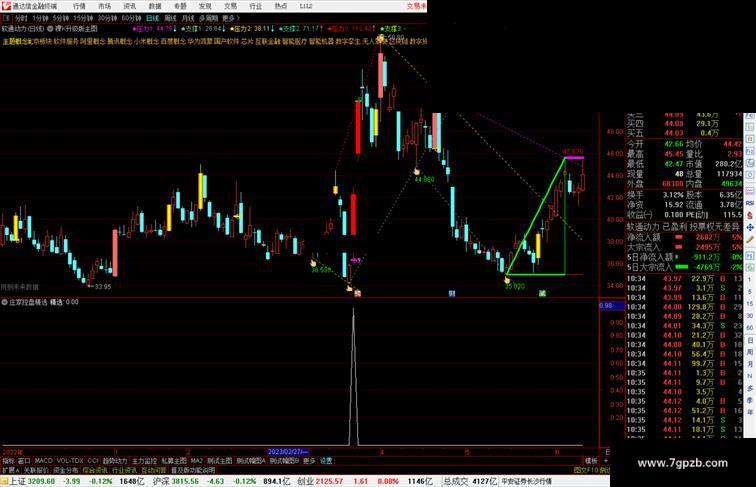Switch to the 分时 period tab
The image size is (756, 487).
click(21, 18)
